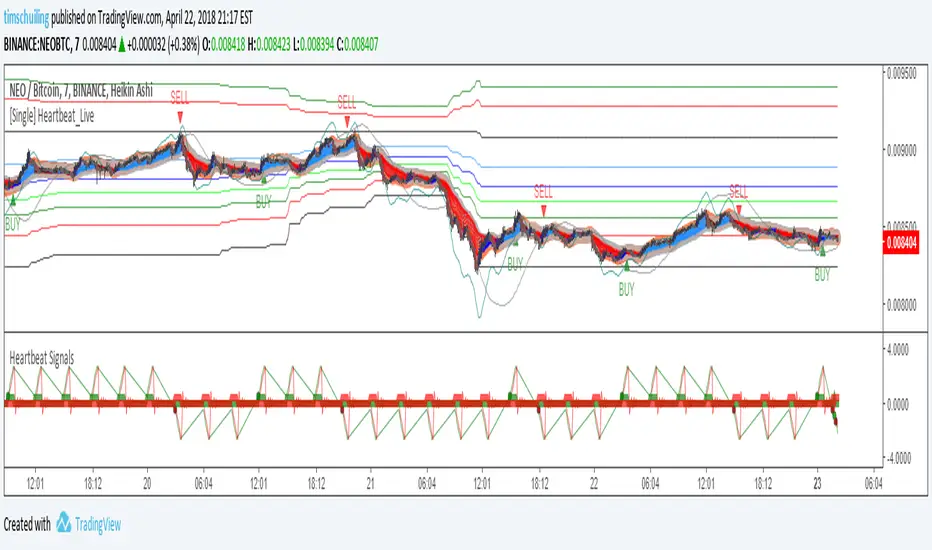Click the -4.0000 indicator axis label
Image resolution: width=932 pixels, height=550 pixels.
coord(898,458)
